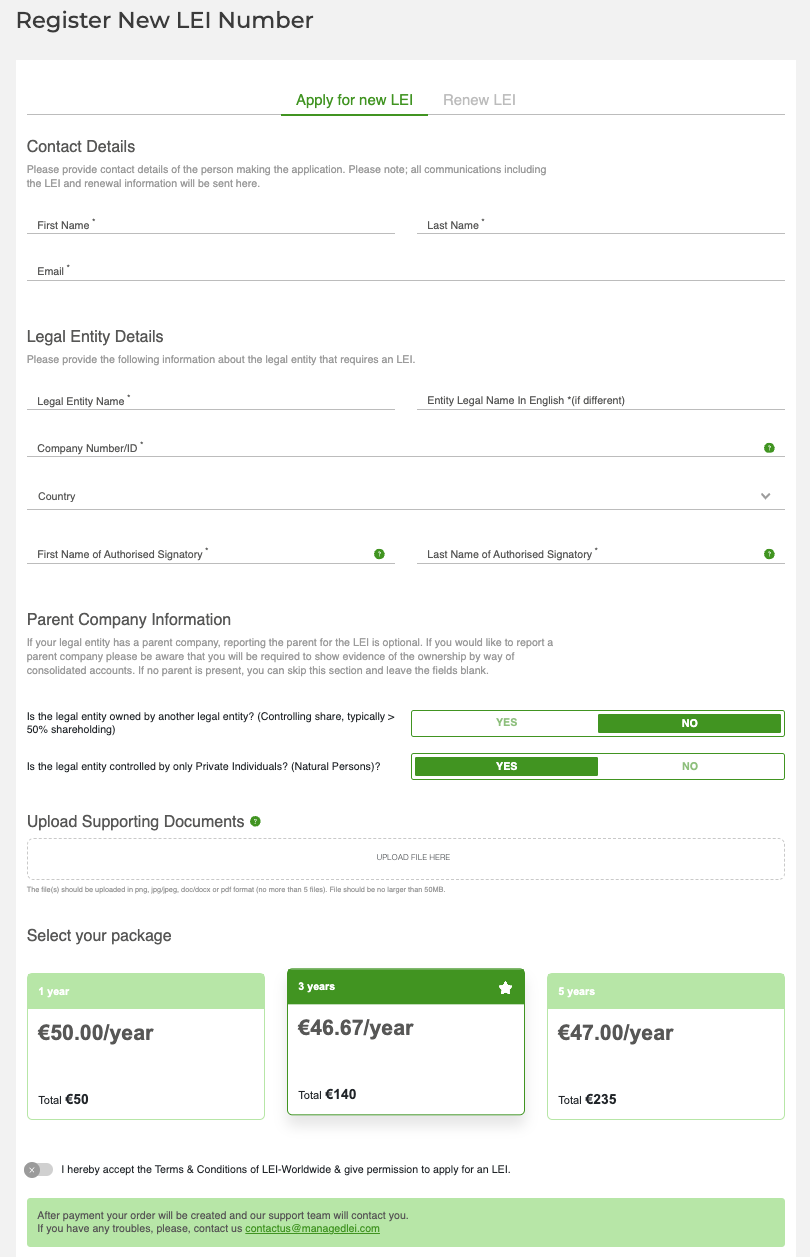Choose NO for owned by another legal entity
The height and width of the screenshot is (1257, 810).
tap(689, 723)
